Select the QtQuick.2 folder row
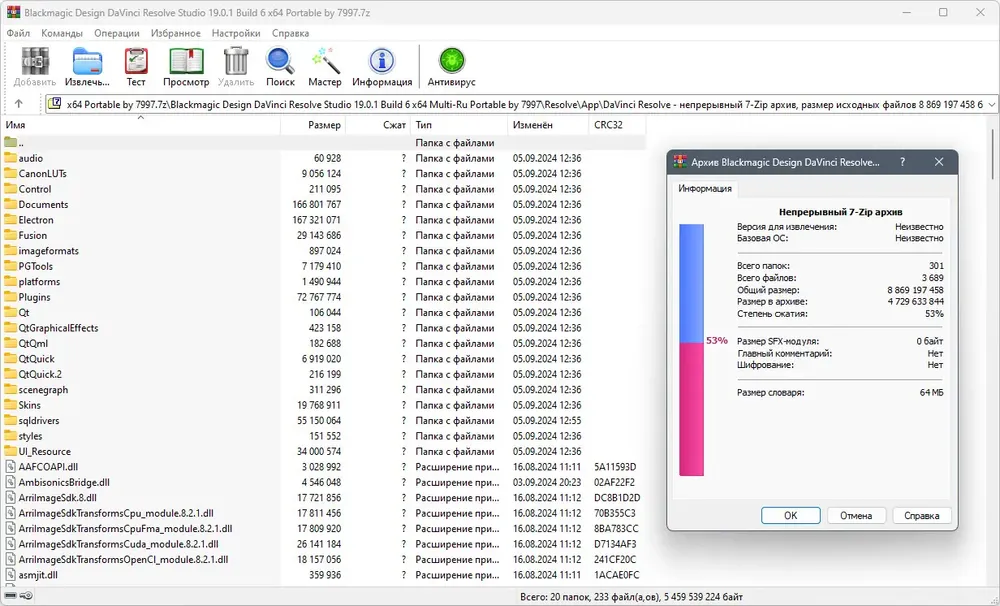Image resolution: width=1000 pixels, height=606 pixels. click(325, 374)
